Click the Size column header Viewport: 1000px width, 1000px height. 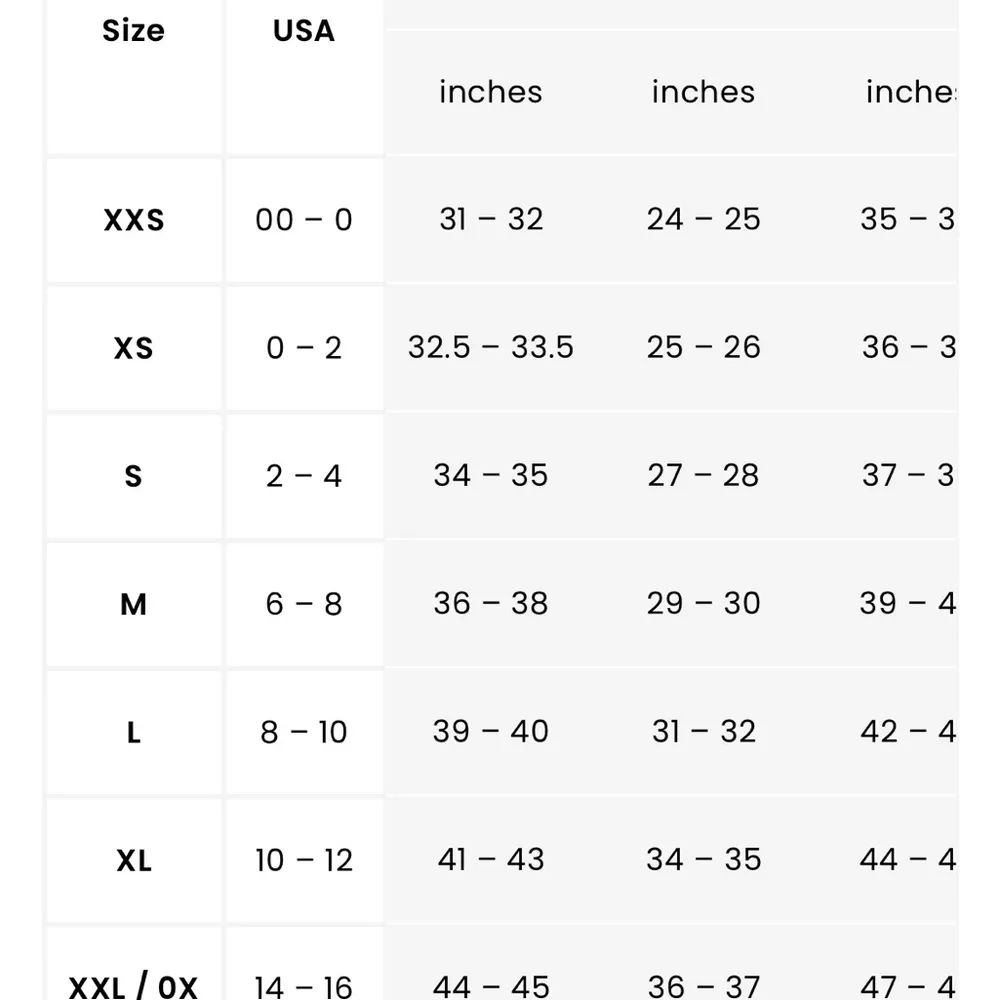coord(133,31)
